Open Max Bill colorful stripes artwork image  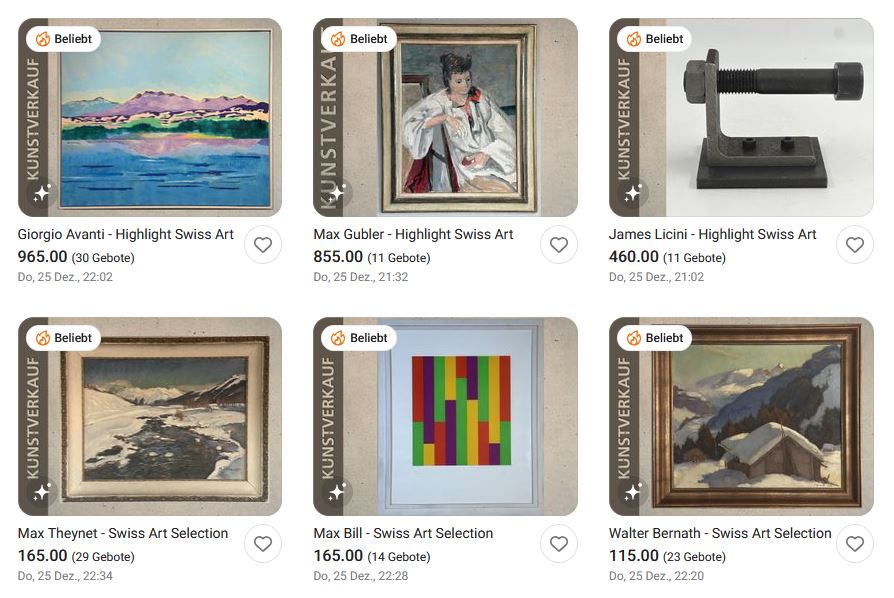tap(445, 416)
